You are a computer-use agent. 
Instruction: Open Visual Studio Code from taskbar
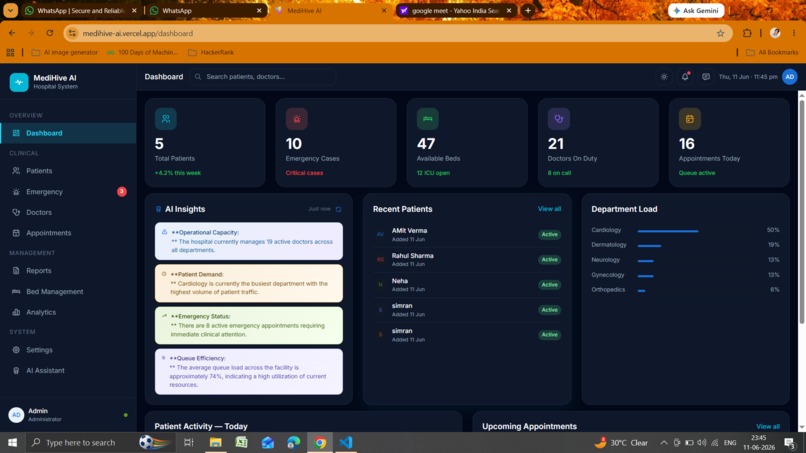pyautogui.click(x=346, y=442)
